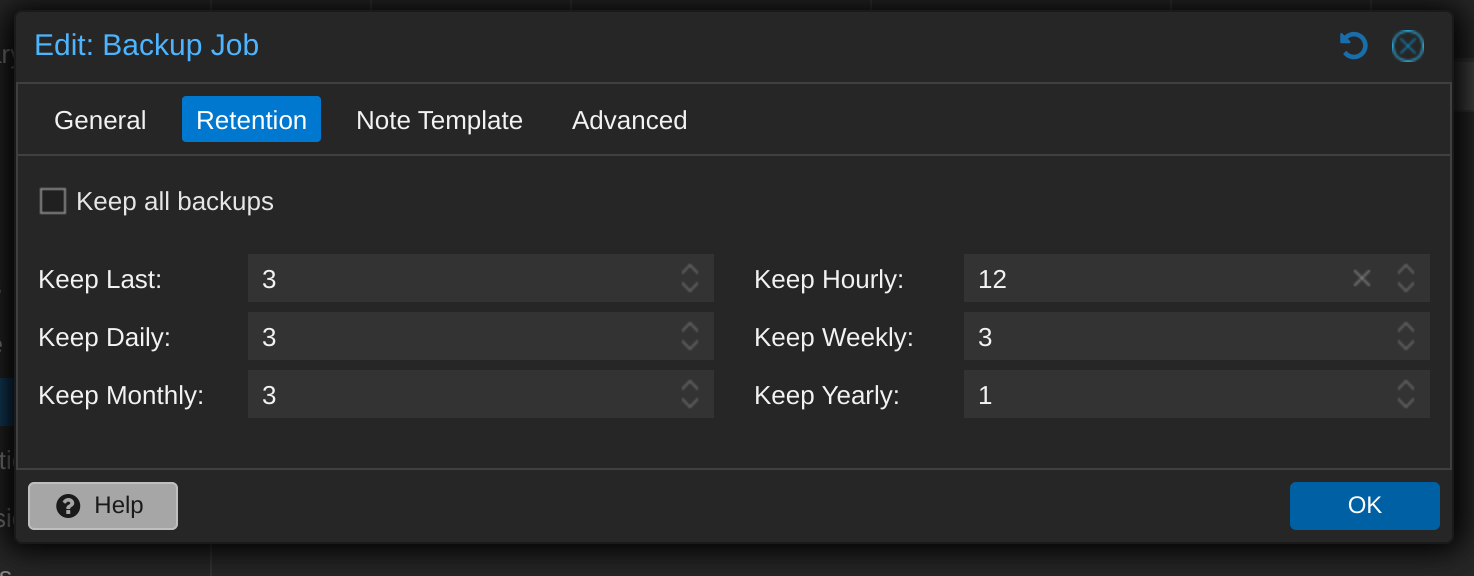Decrease Keep Last using down arrow

coord(690,287)
